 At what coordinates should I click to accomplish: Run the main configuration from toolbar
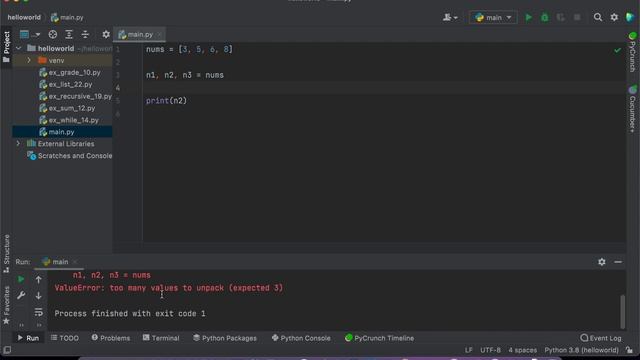(x=529, y=18)
